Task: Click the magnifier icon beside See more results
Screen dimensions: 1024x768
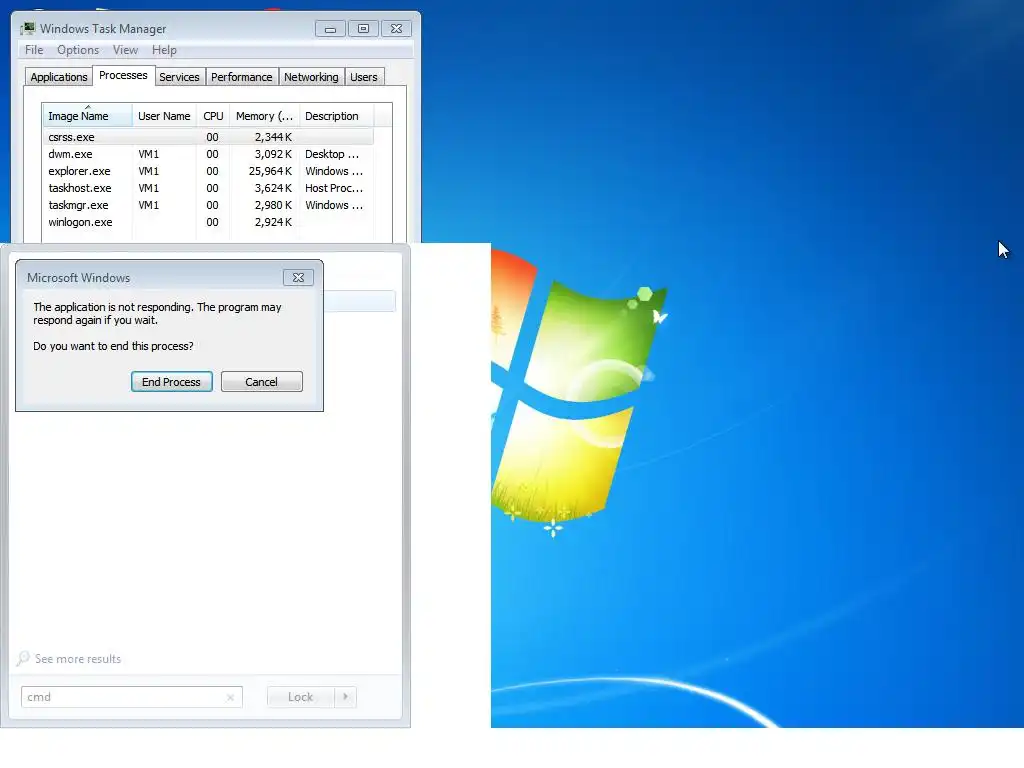Action: coord(23,658)
